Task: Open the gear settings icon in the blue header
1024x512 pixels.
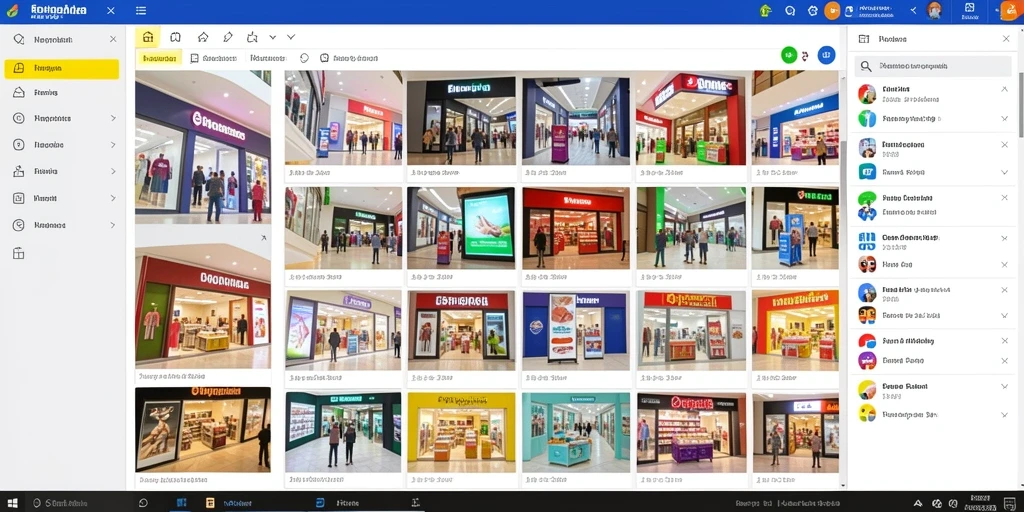Action: [812, 10]
